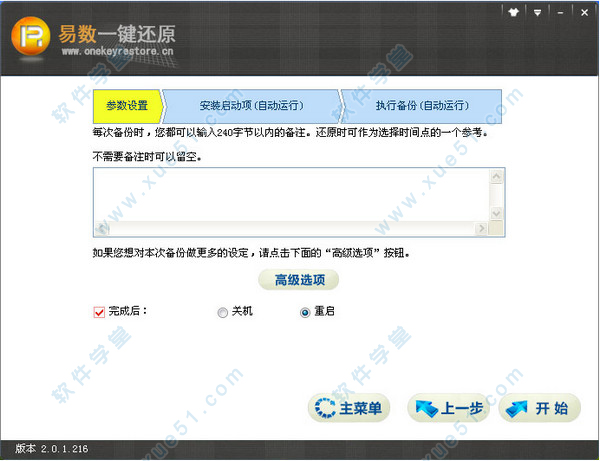Screen dimensions: 600x461
Task: Go back to 主菜单 main menu
Action: [x=349, y=408]
